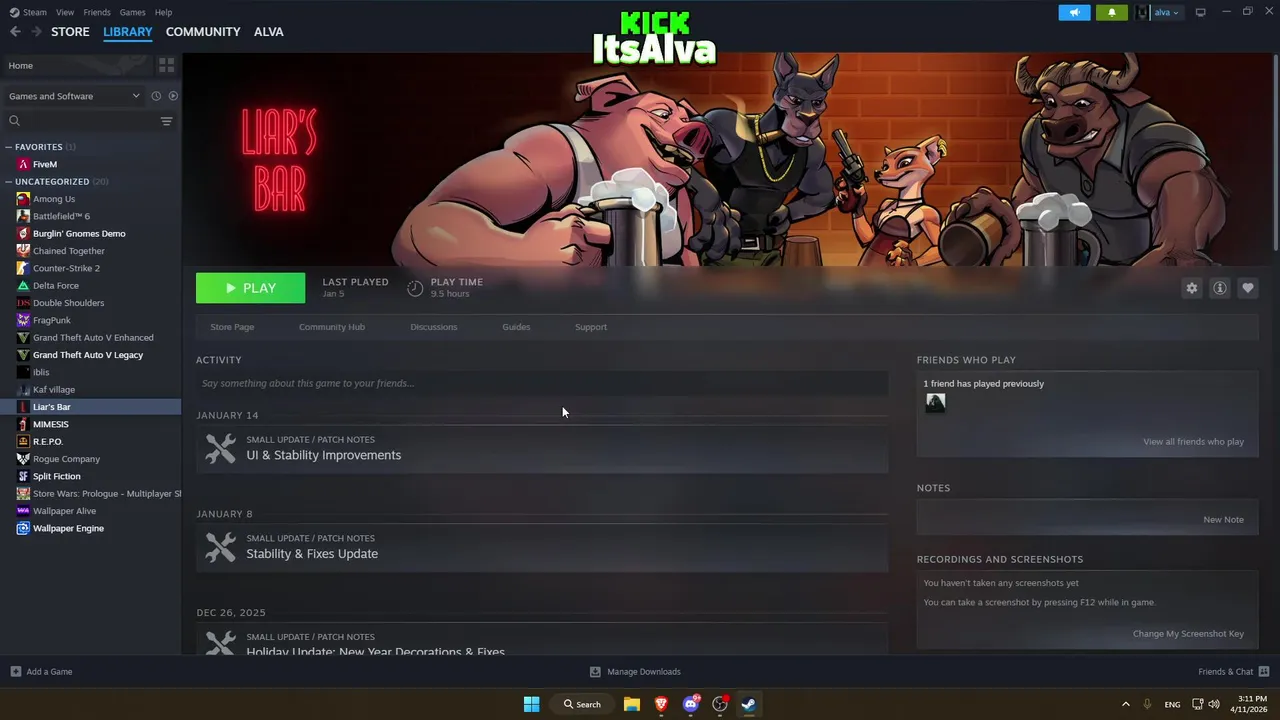Open the Help menu

coord(163,12)
